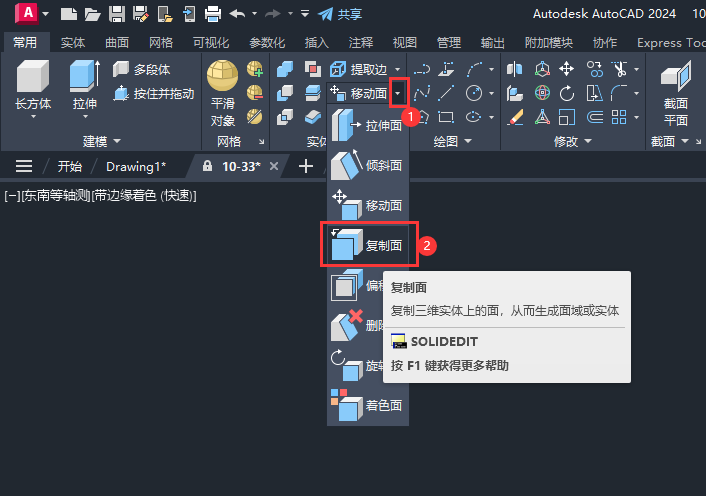Image resolution: width=706 pixels, height=496 pixels.
Task: Save the drawing with the floppy icon
Action: pos(117,14)
